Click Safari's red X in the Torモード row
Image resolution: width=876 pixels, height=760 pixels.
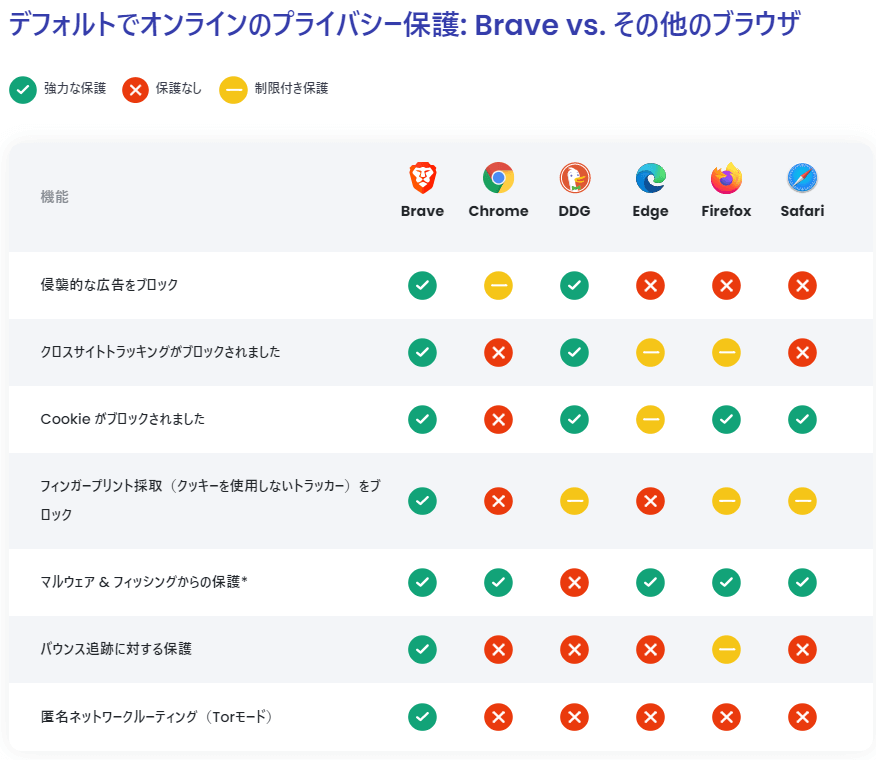802,716
